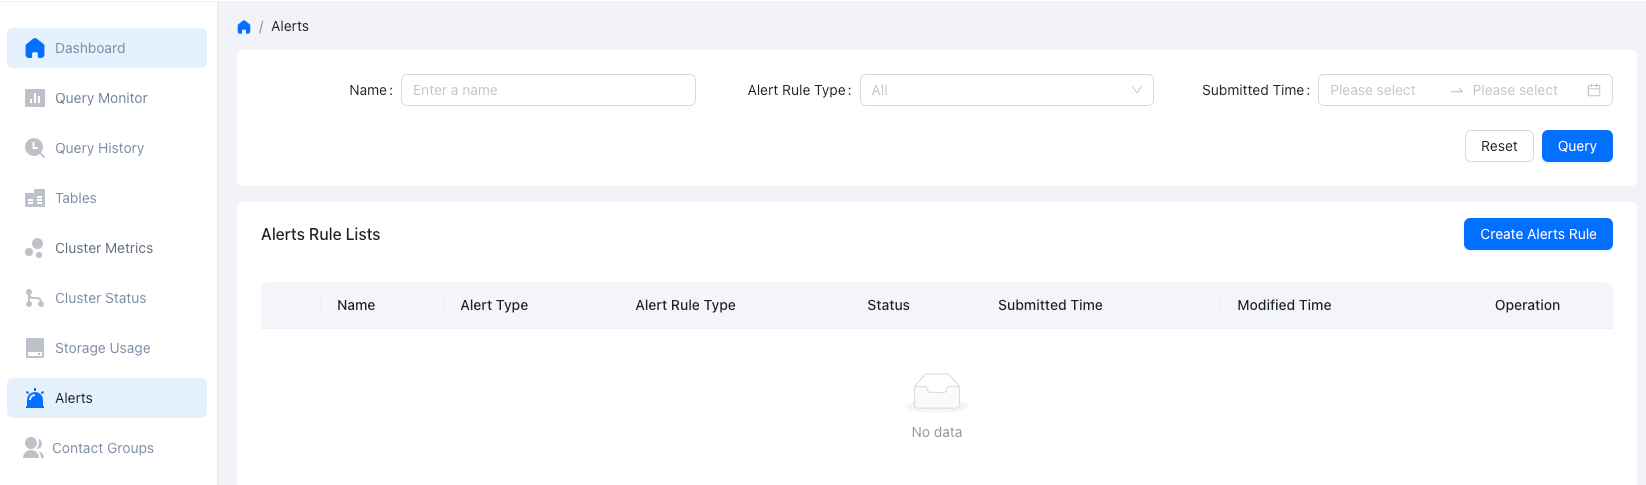Screen dimensions: 1646x485
Task: Open the Query History menu item
Action: point(99,148)
